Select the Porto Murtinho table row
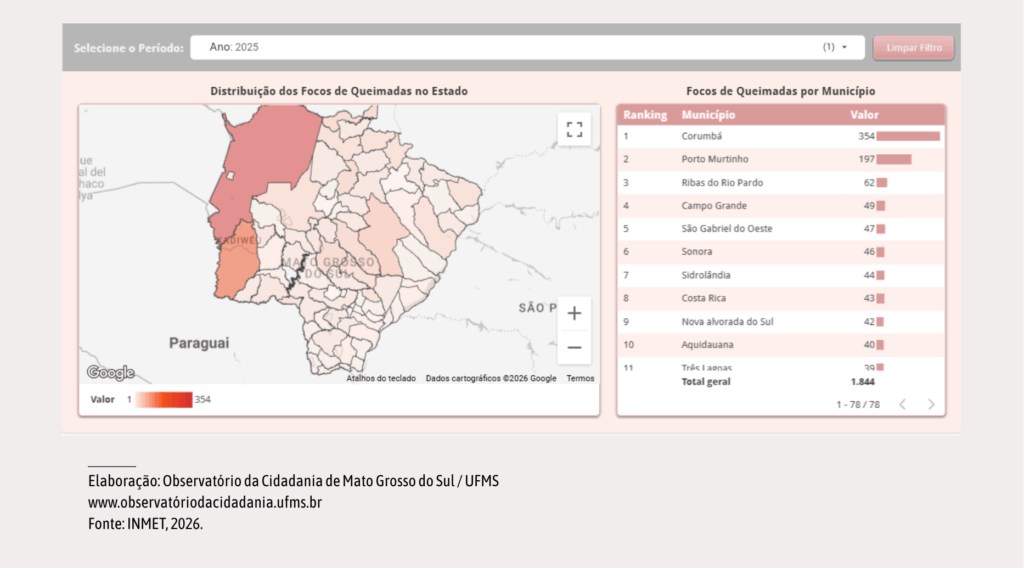1024x568 pixels. pos(781,159)
